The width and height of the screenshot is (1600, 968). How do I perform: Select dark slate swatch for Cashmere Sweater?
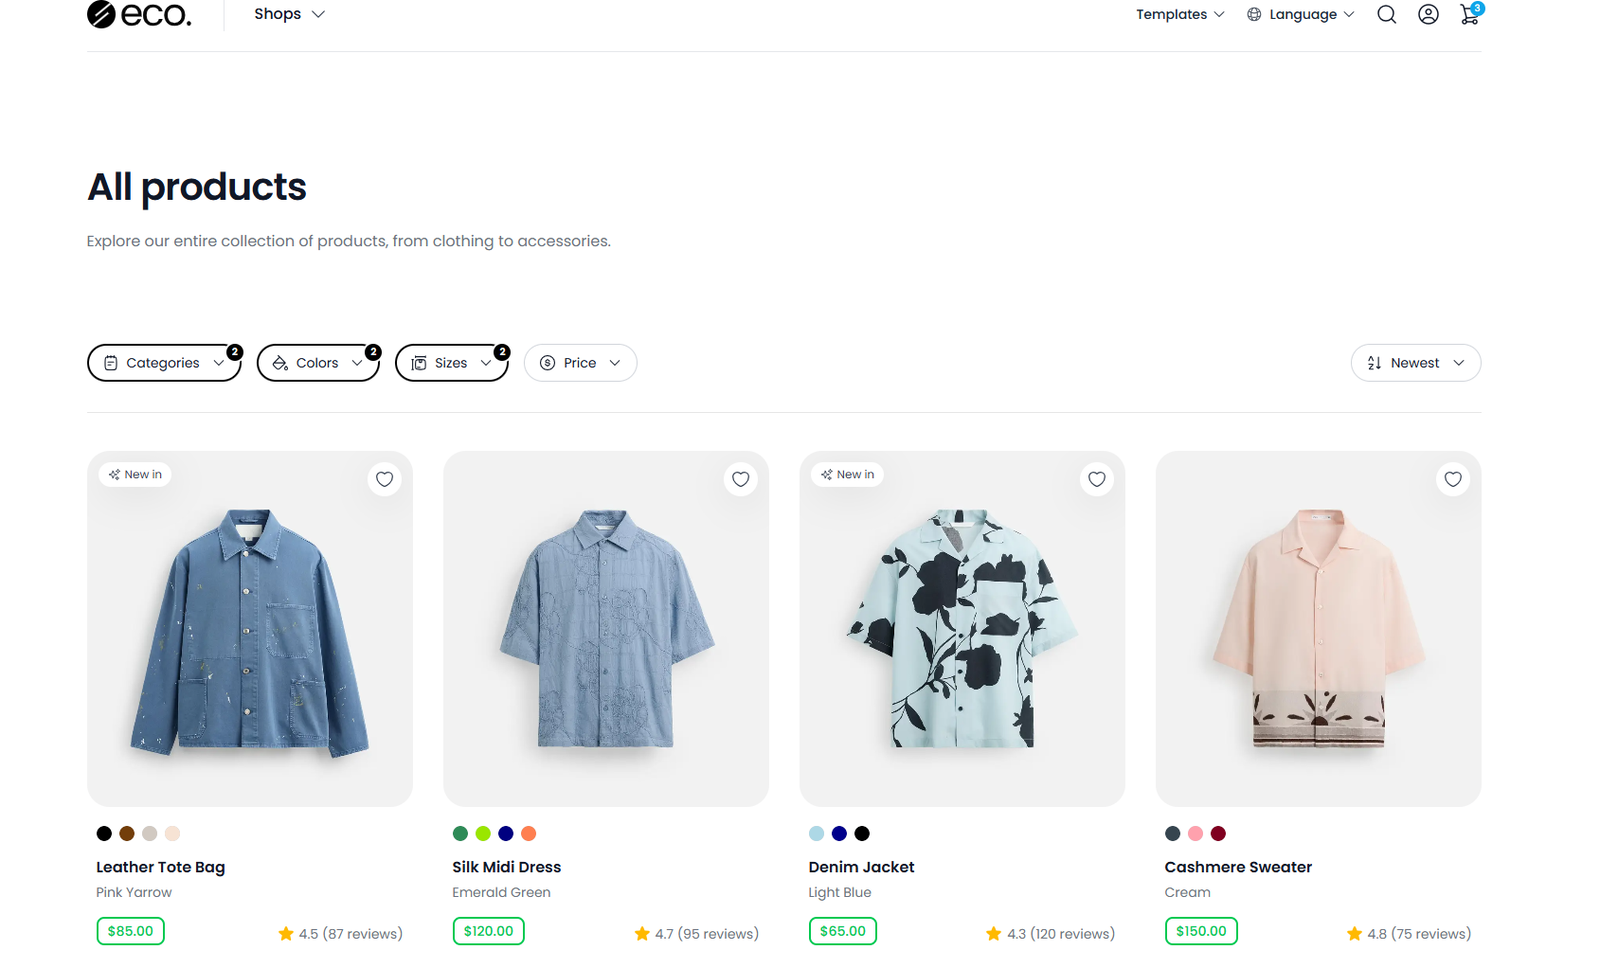[x=1172, y=833]
